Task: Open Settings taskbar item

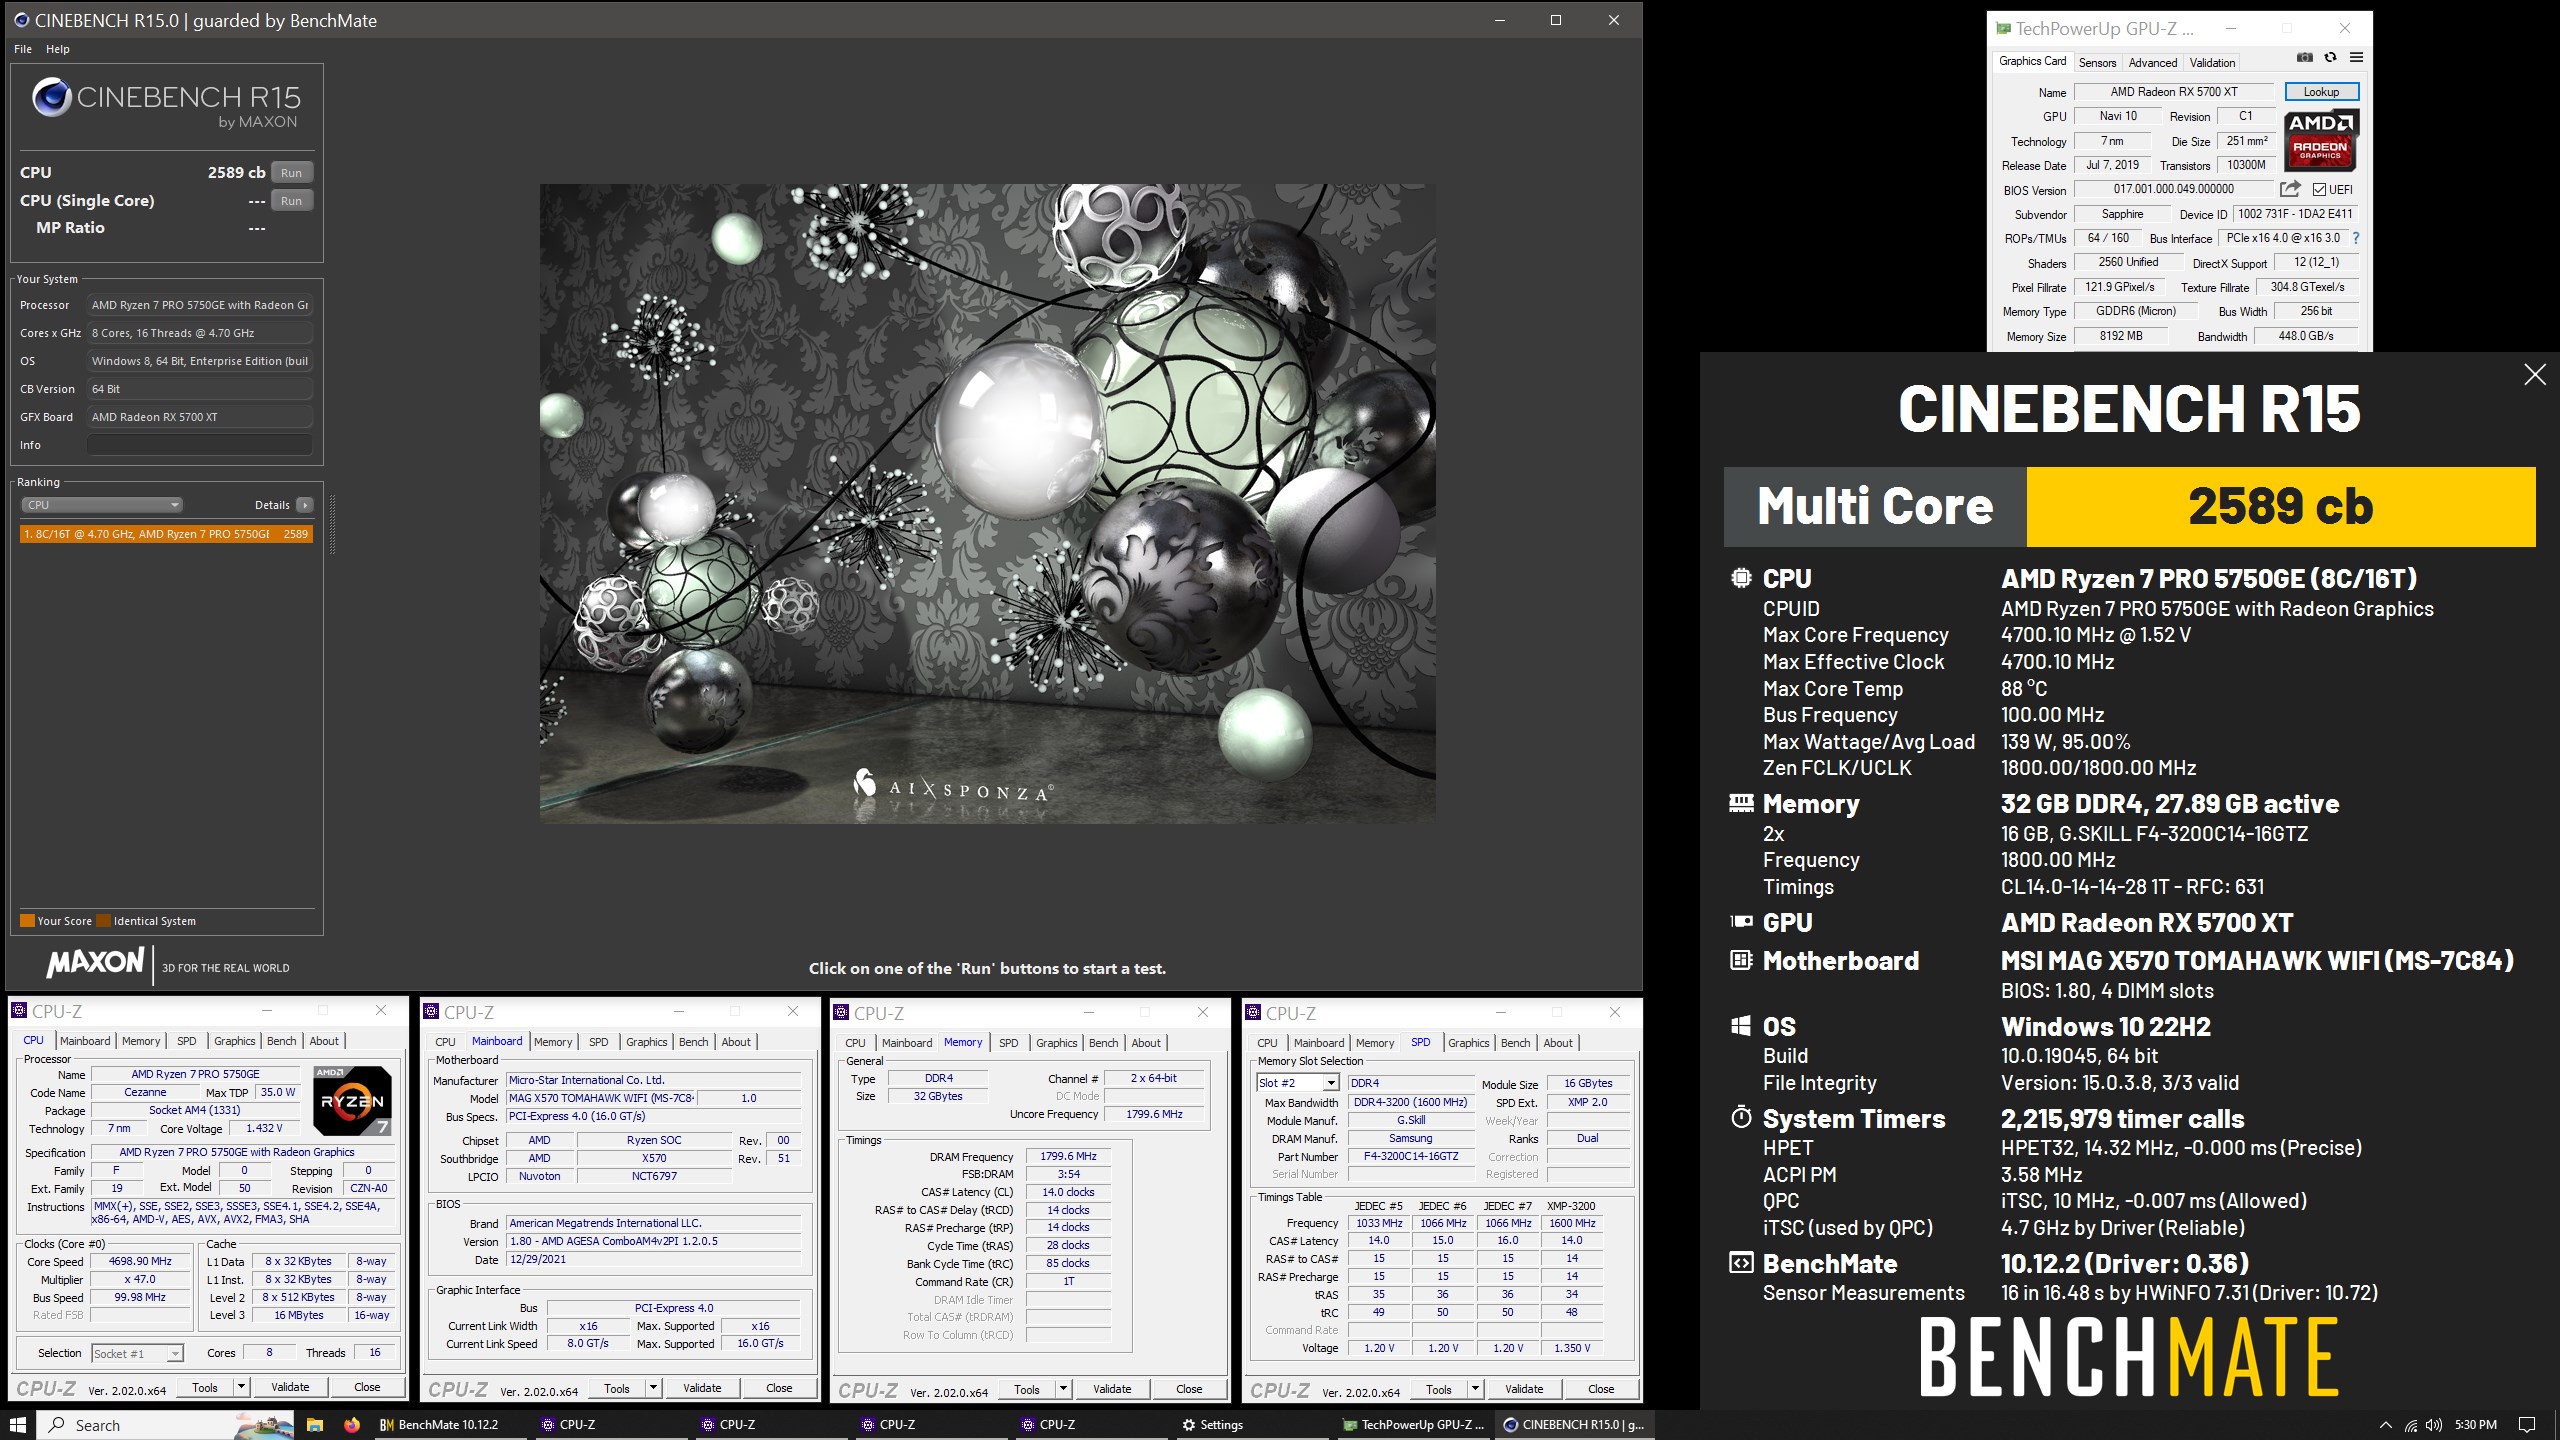Action: [1212, 1425]
